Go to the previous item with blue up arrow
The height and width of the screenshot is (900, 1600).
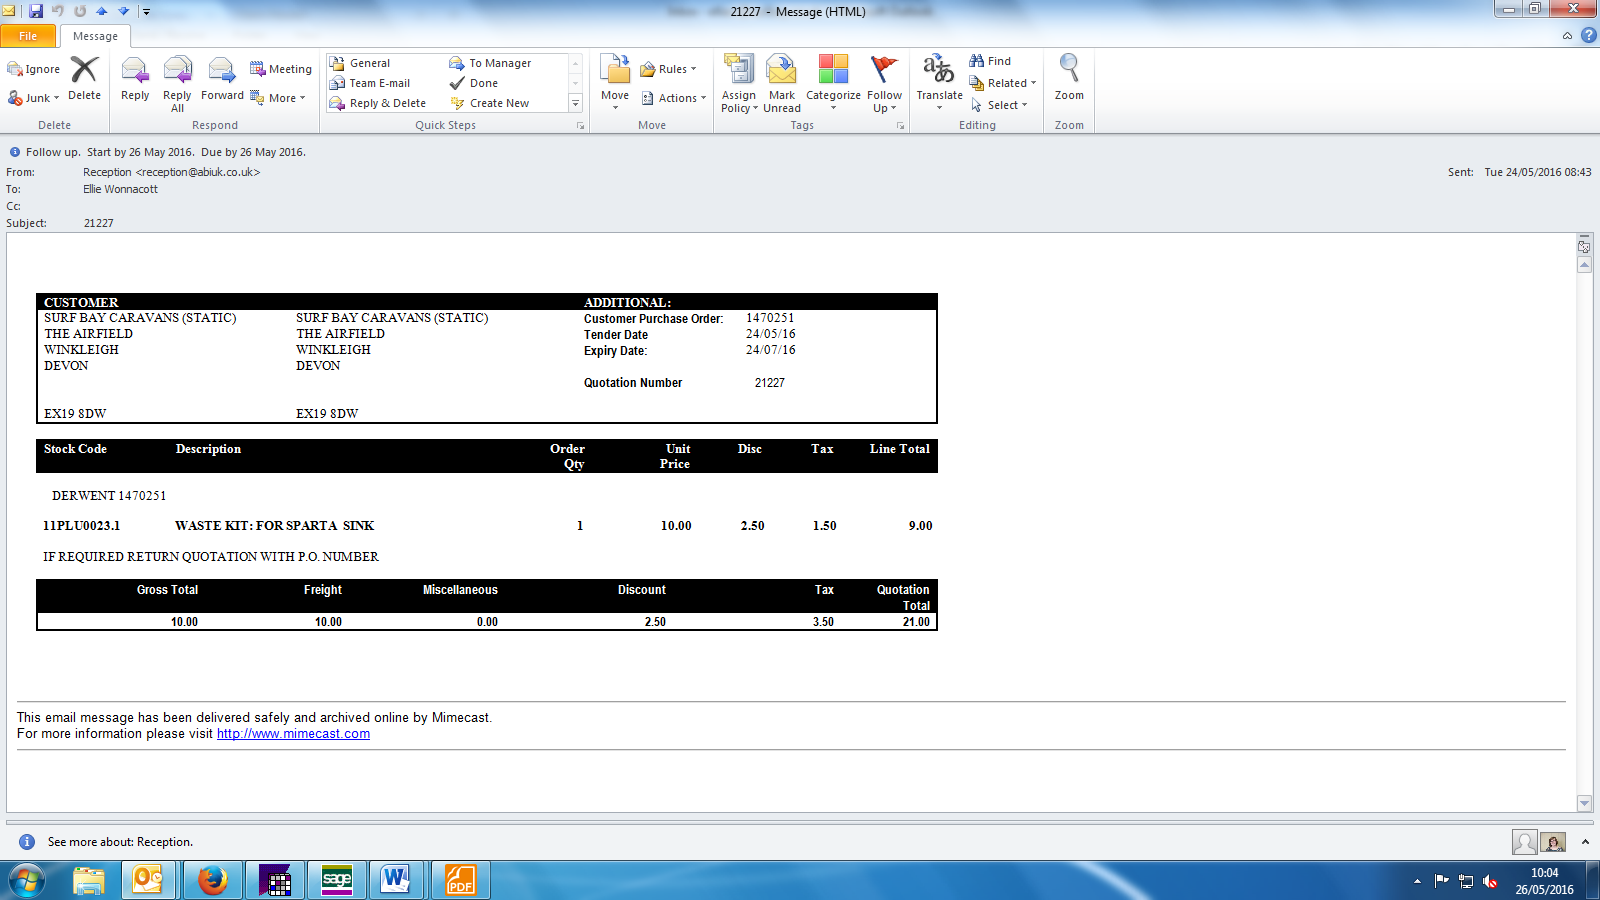[101, 11]
